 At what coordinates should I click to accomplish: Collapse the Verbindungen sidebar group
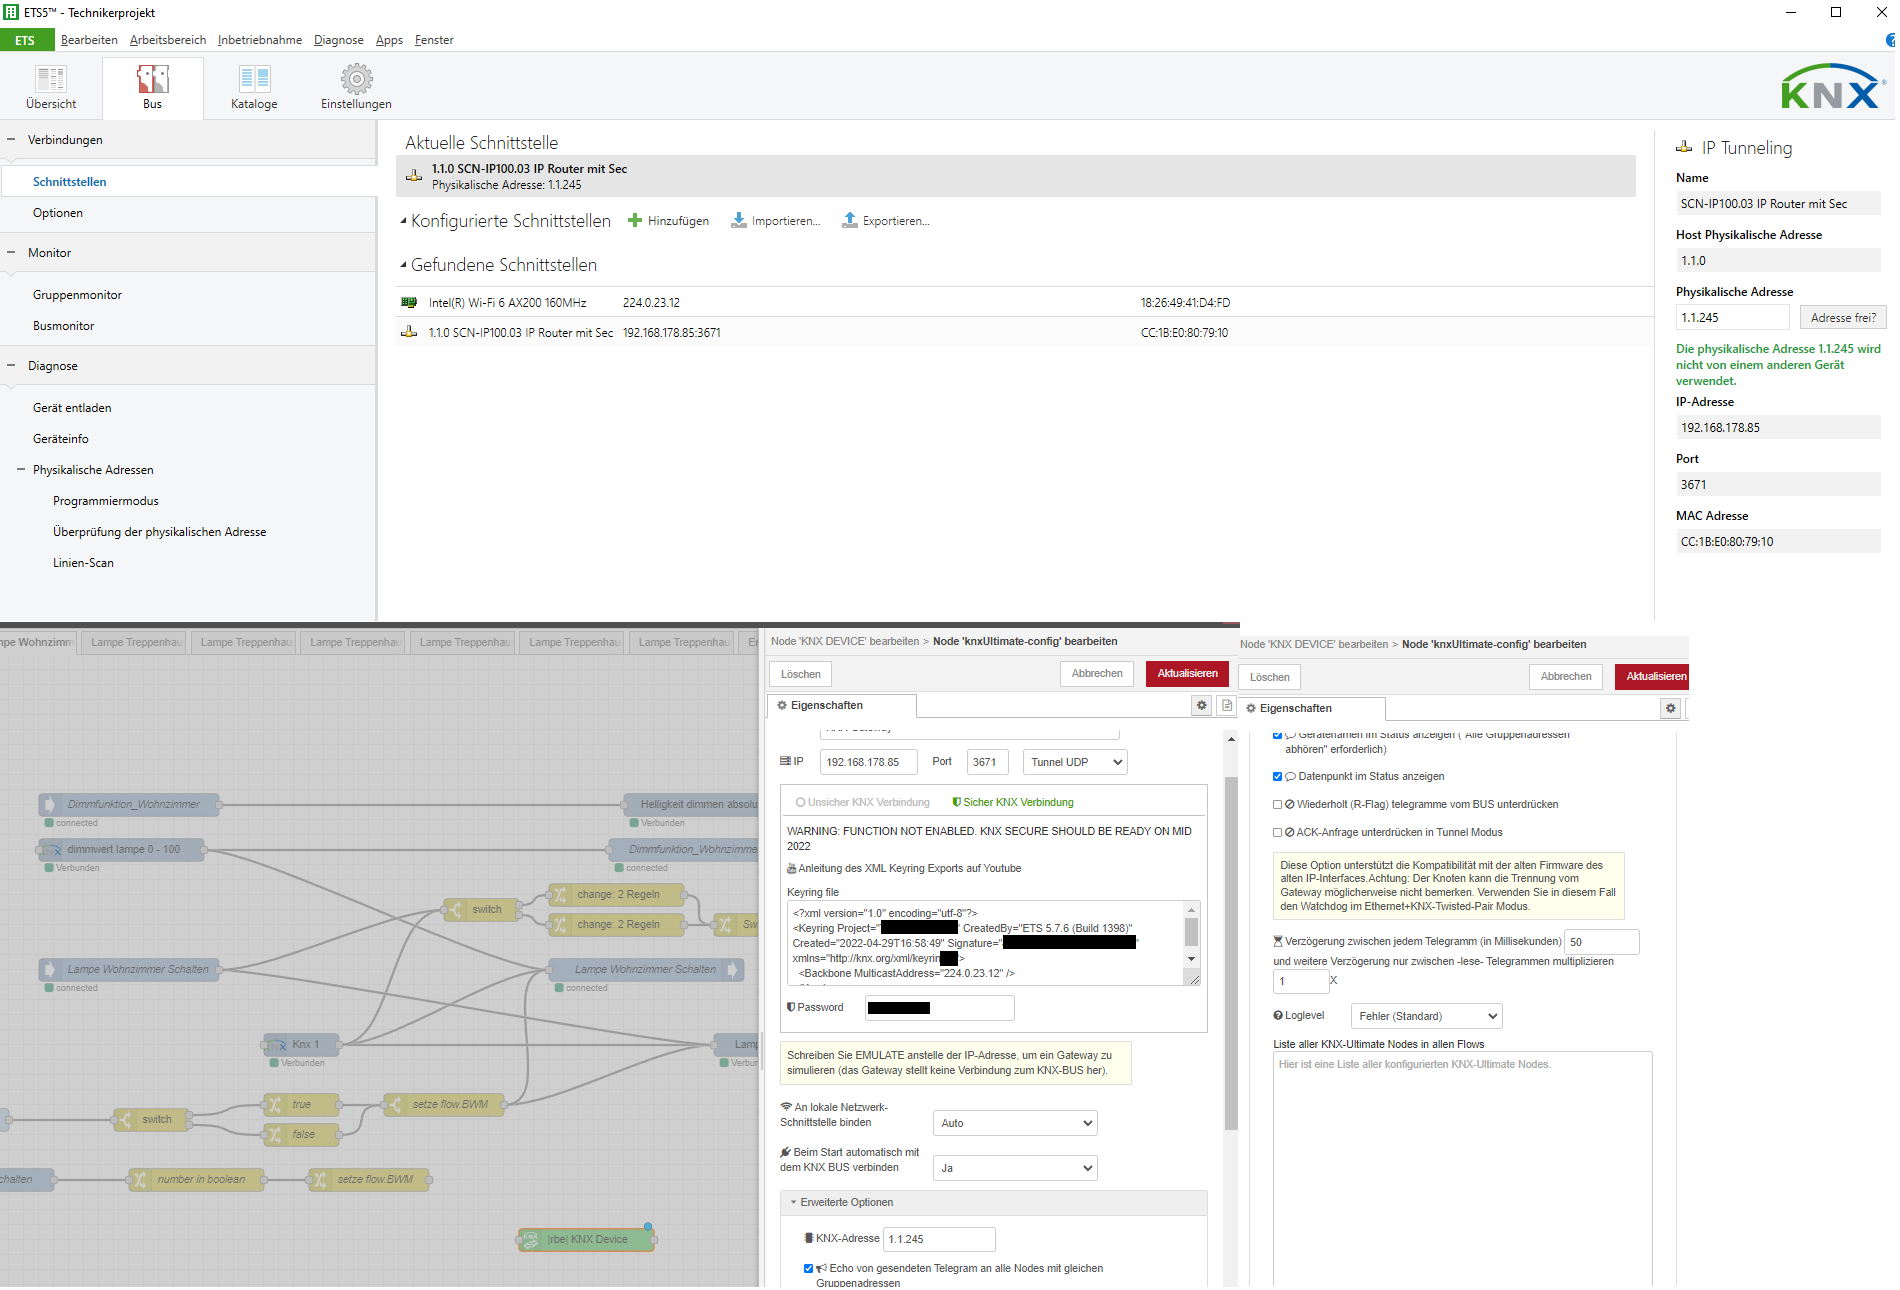click(11, 139)
